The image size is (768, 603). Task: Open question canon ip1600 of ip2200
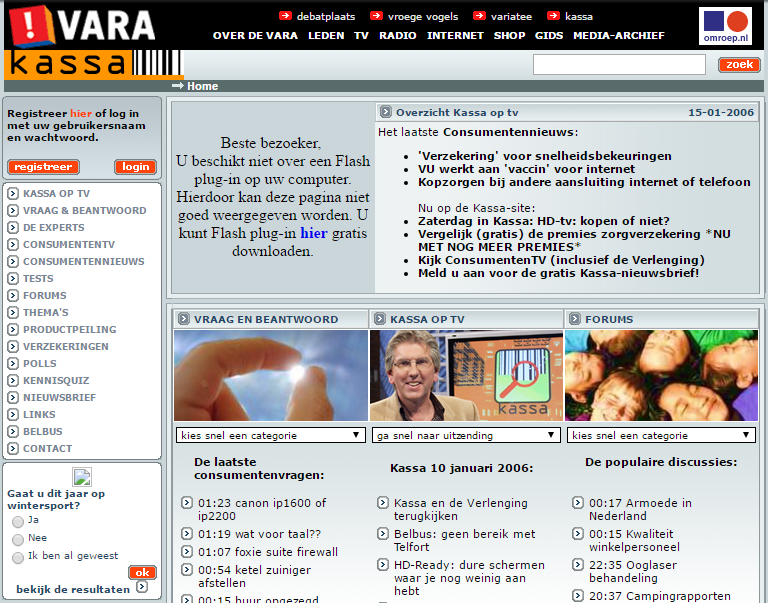(262, 509)
